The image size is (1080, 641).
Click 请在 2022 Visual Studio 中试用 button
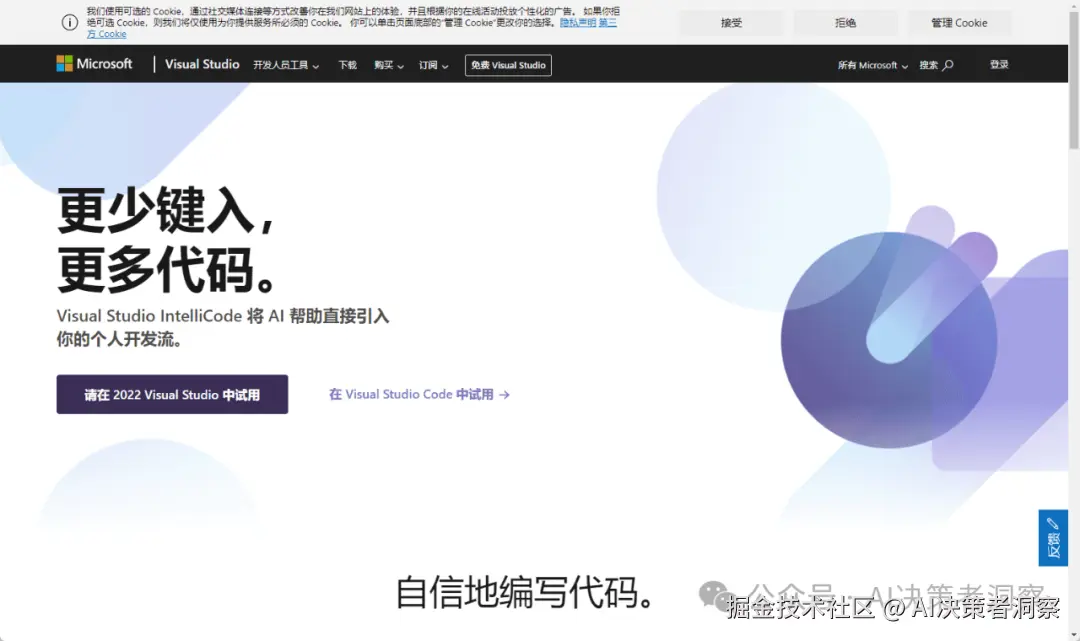[x=171, y=394]
